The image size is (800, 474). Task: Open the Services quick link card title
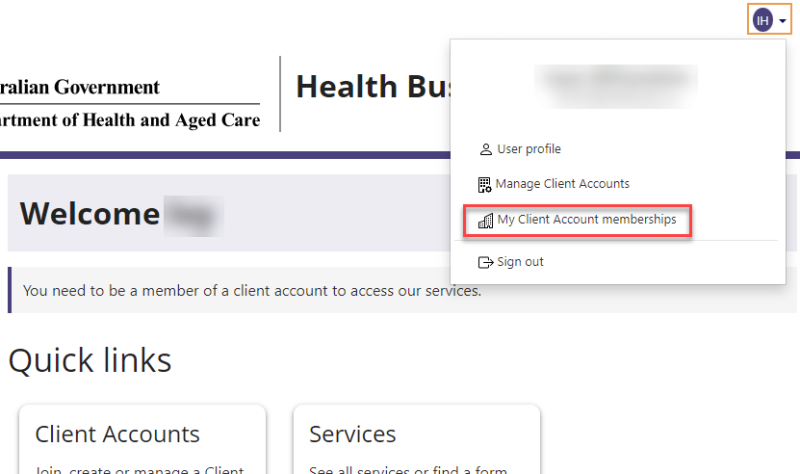[x=352, y=434]
